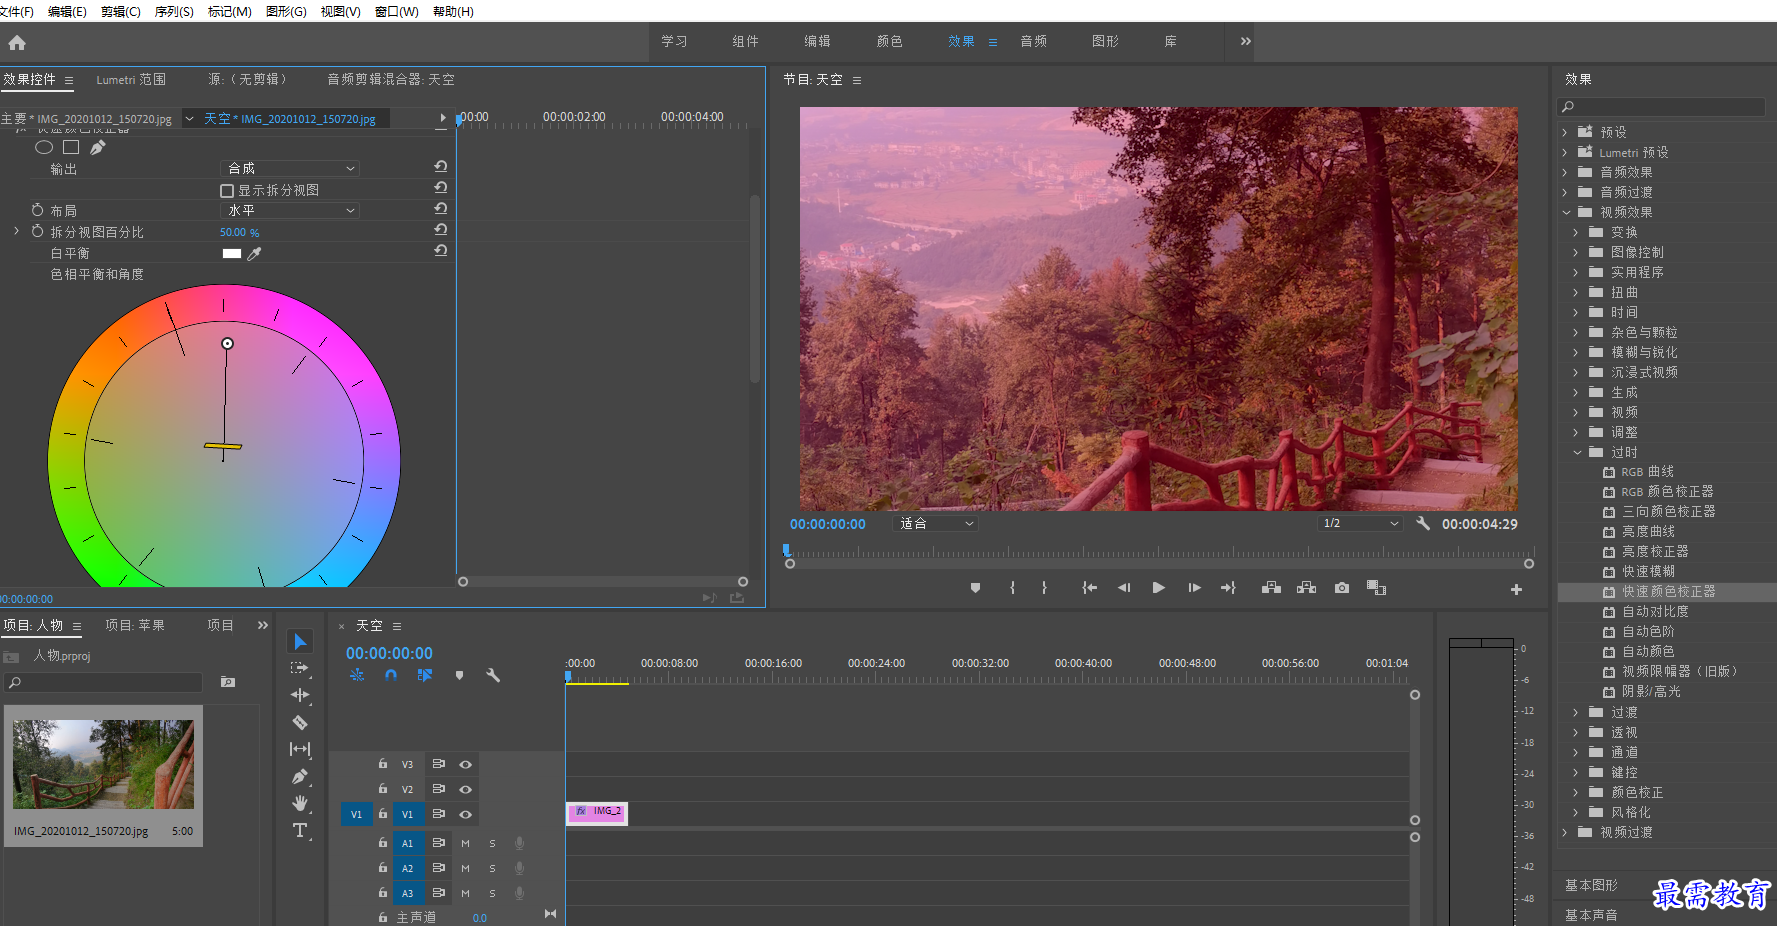Select the Pen tool in the toolbar
Viewport: 1777px width, 926px height.
tap(300, 776)
